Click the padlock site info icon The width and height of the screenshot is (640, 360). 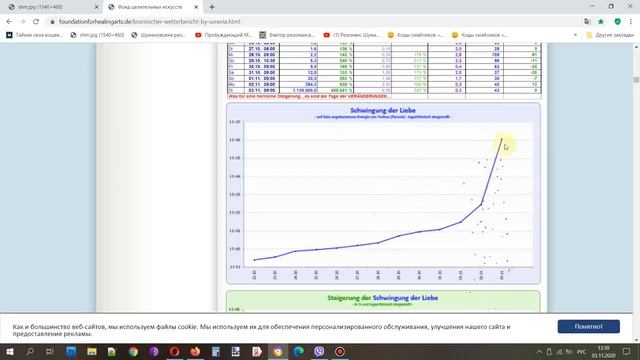tap(52, 22)
